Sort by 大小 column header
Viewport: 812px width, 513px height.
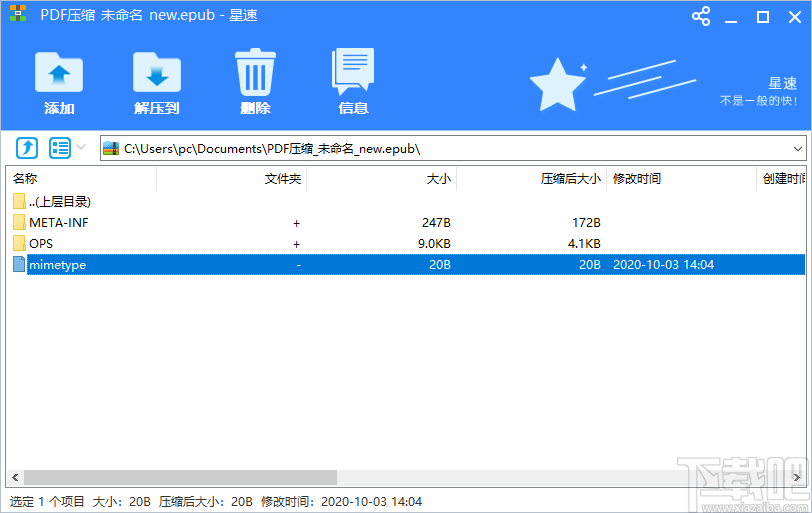point(382,179)
